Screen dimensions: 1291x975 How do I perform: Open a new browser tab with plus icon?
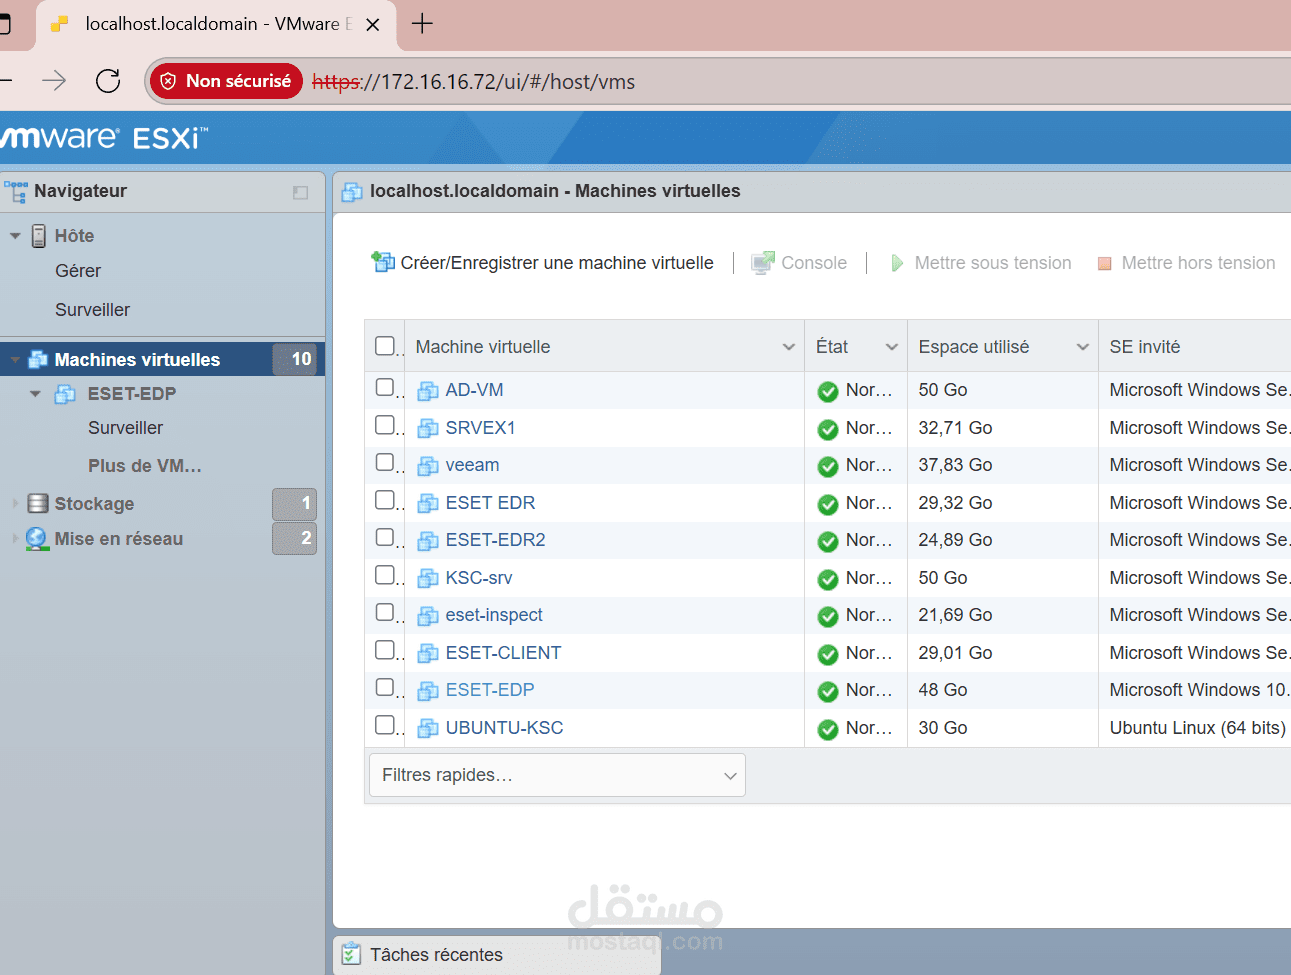(422, 24)
